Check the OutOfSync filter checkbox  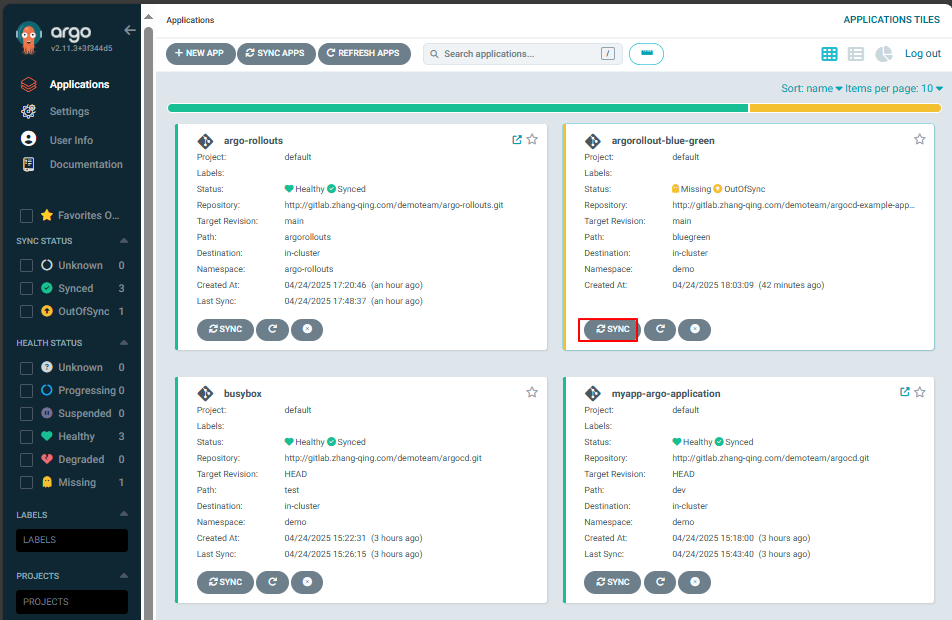(26, 312)
